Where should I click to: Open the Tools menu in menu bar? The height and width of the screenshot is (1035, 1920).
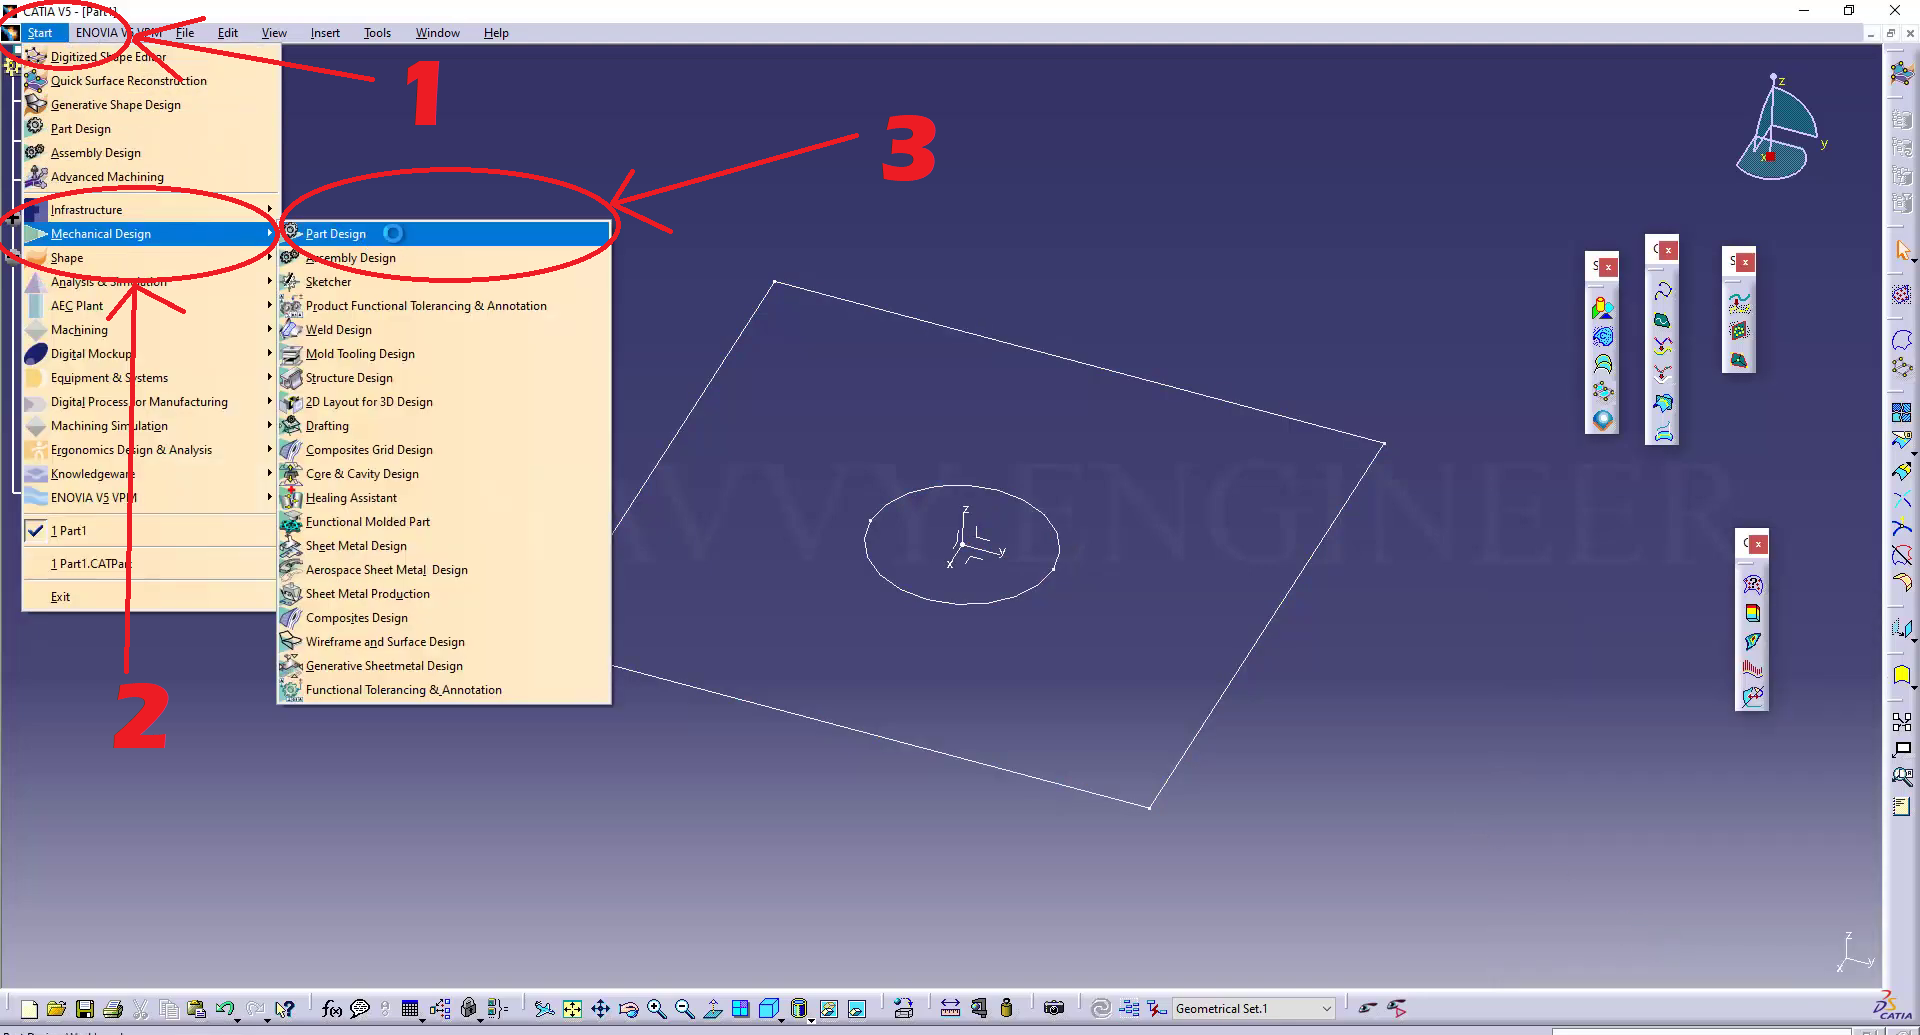(x=377, y=33)
